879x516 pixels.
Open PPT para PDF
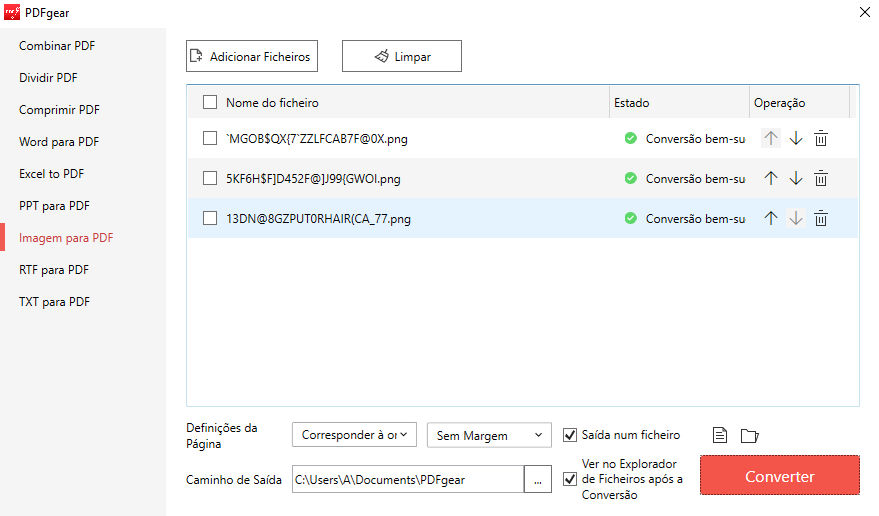coord(54,206)
